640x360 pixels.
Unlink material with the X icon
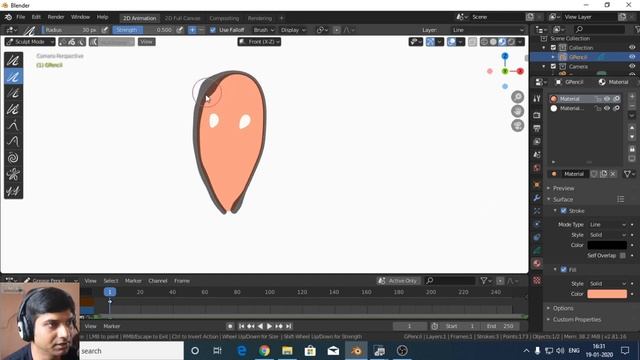point(613,174)
